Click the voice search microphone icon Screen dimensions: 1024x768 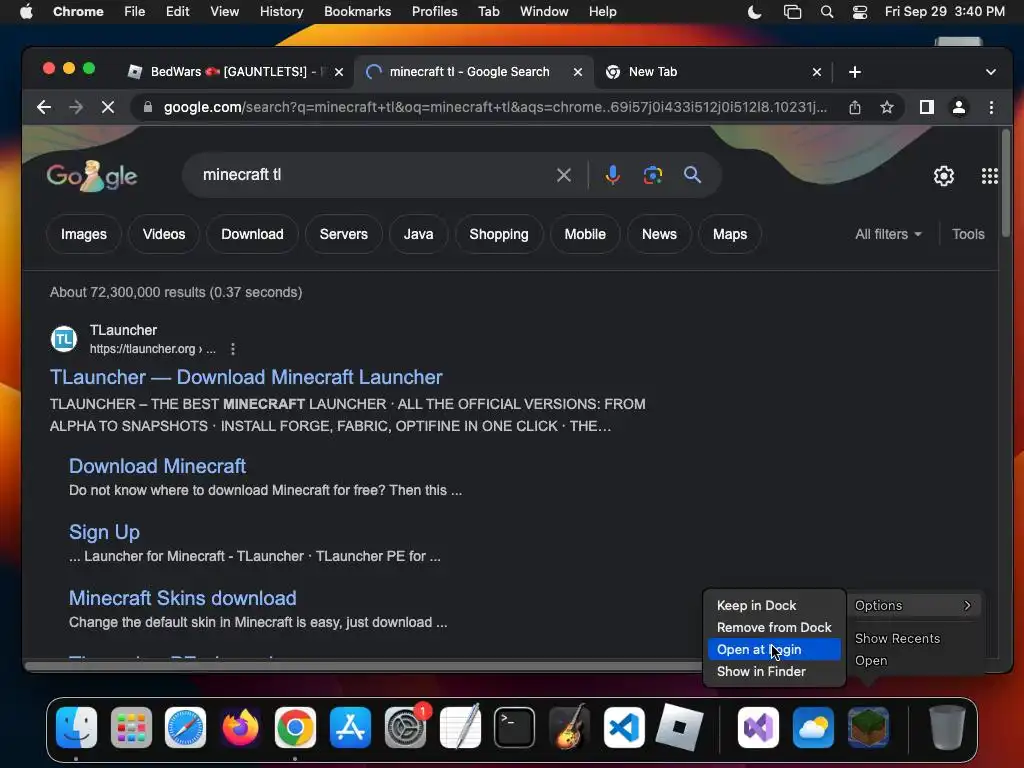click(x=613, y=175)
